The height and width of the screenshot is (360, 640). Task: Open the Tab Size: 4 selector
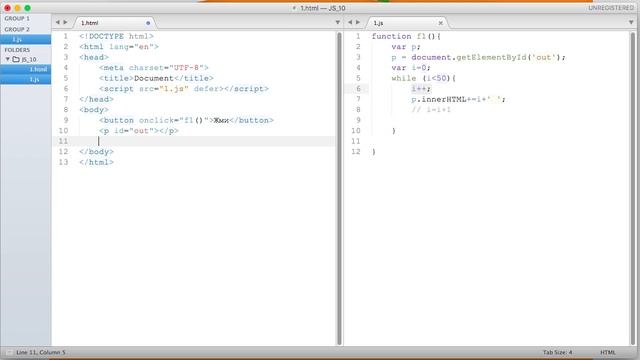(557, 352)
